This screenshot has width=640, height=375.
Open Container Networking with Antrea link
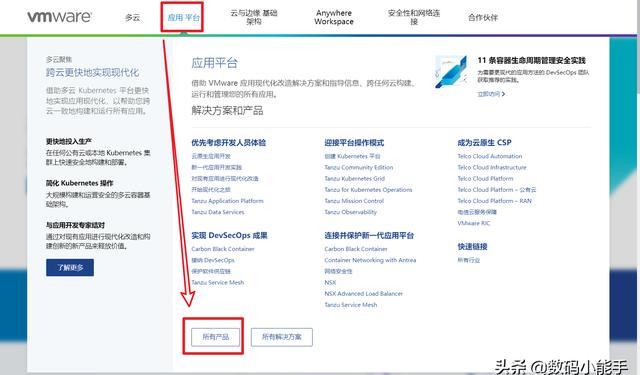[370, 260]
